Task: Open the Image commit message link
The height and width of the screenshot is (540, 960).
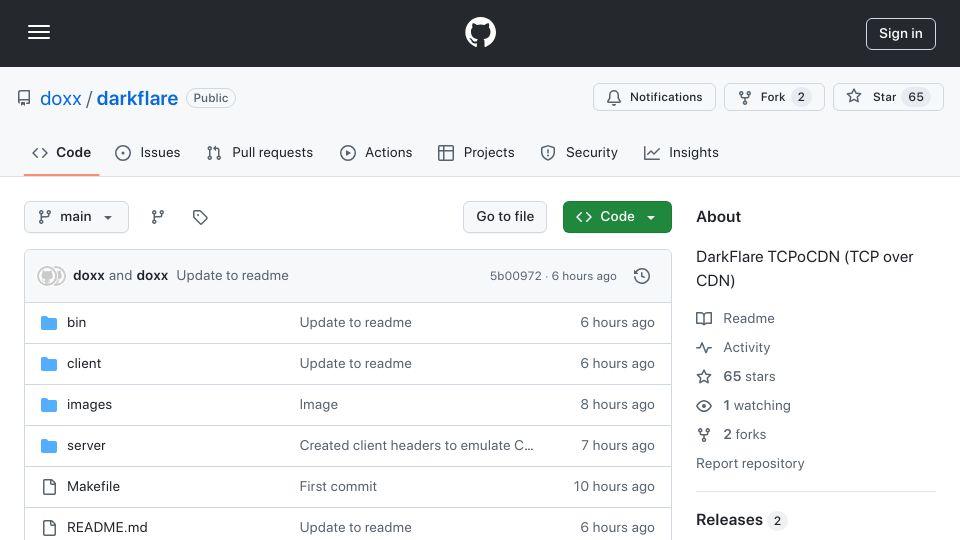Action: 318,405
